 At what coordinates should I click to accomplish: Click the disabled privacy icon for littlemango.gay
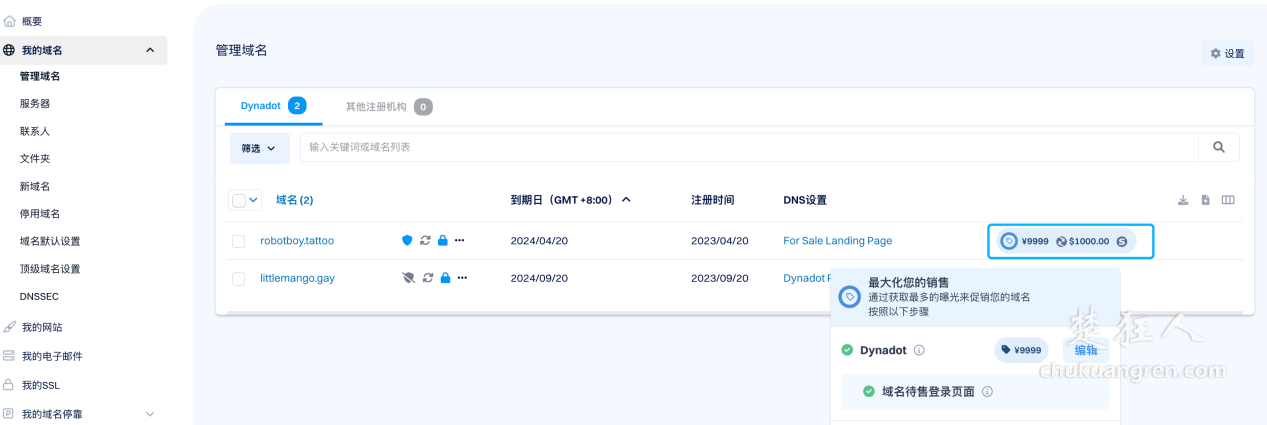point(407,278)
